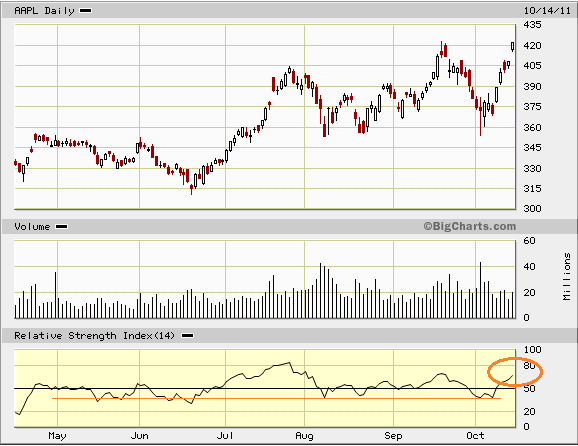Click the AAPL Daily chart title

(44, 11)
